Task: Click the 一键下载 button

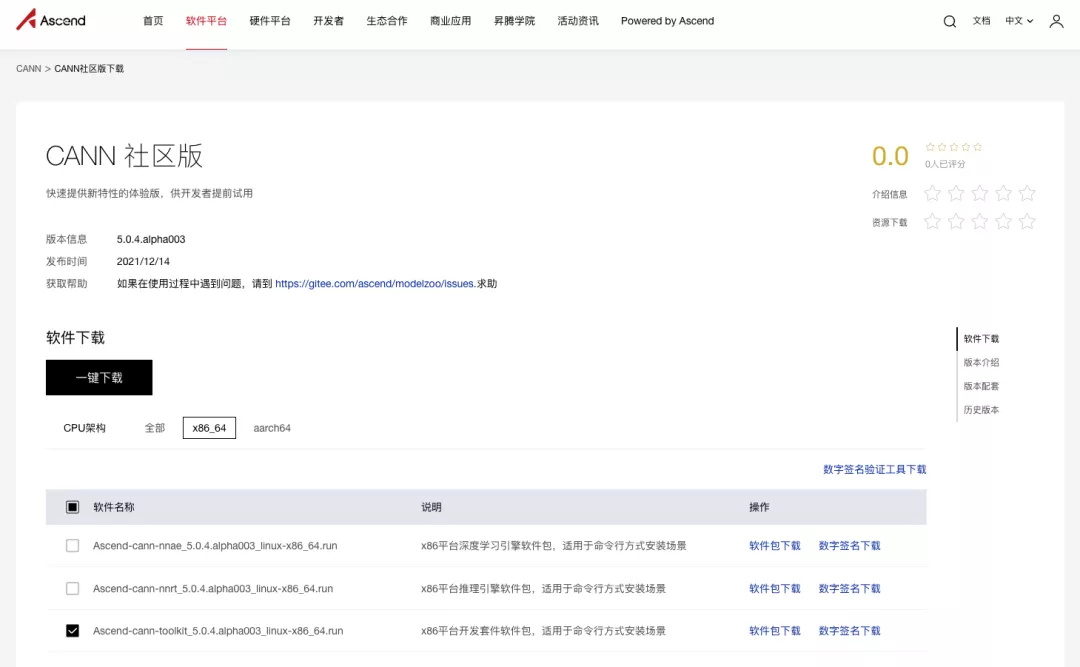Action: (x=99, y=378)
